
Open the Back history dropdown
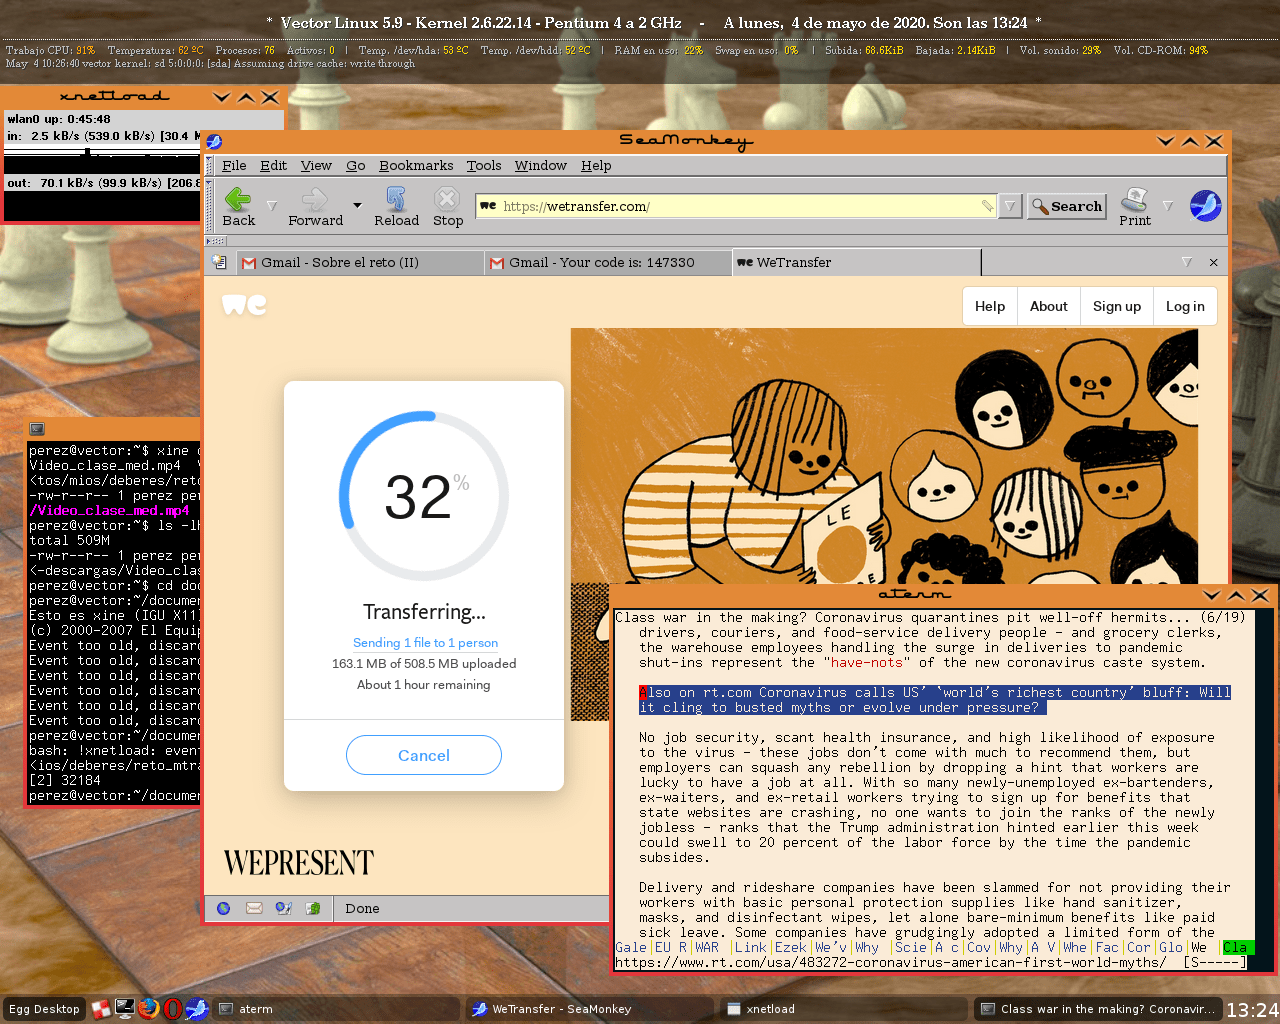pyautogui.click(x=271, y=206)
